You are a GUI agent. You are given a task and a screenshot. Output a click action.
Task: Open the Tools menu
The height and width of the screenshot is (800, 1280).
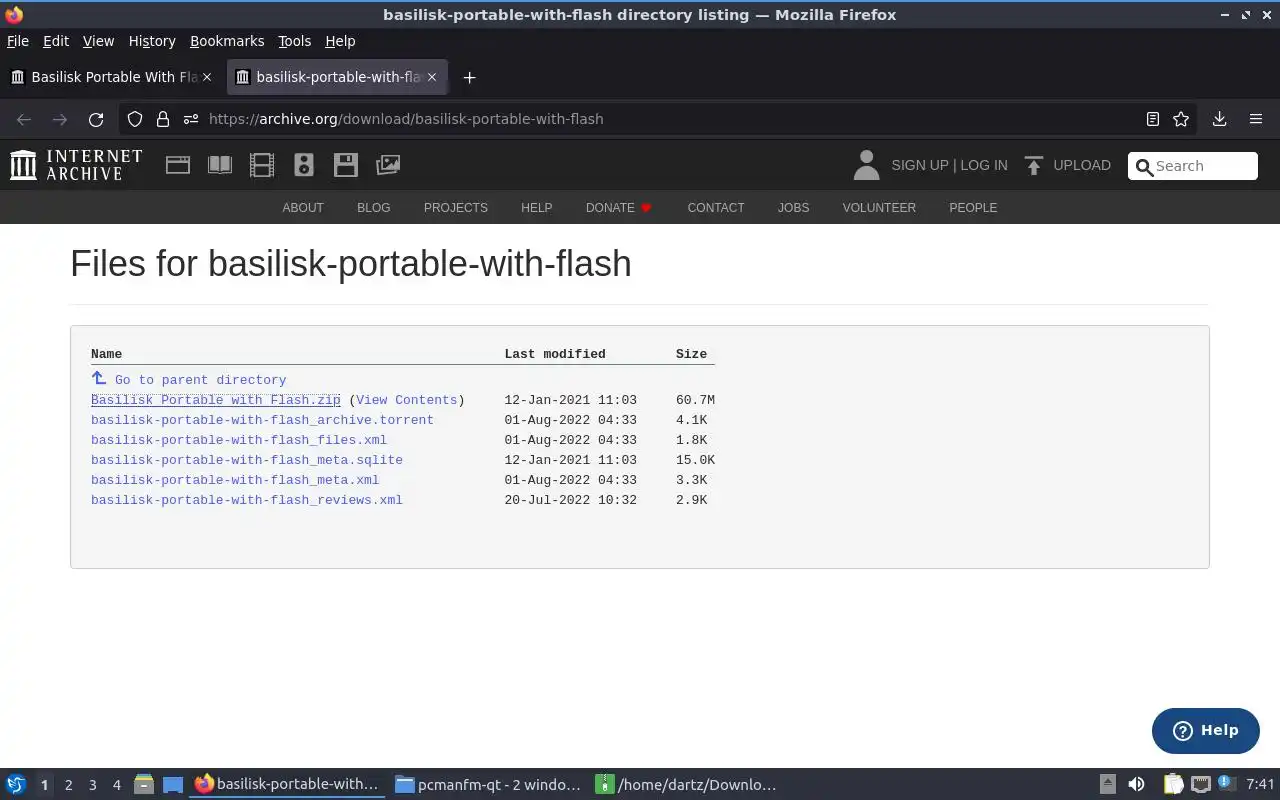[x=294, y=41]
